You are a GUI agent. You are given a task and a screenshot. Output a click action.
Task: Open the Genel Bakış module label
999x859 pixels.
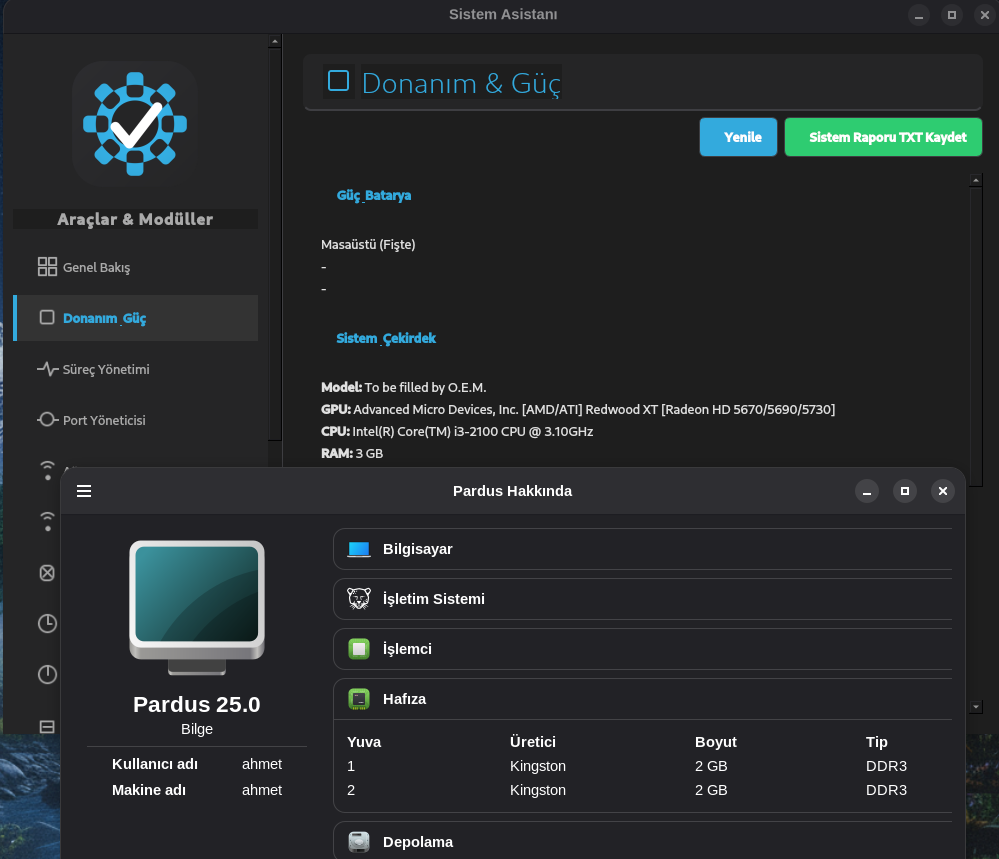[x=97, y=268]
